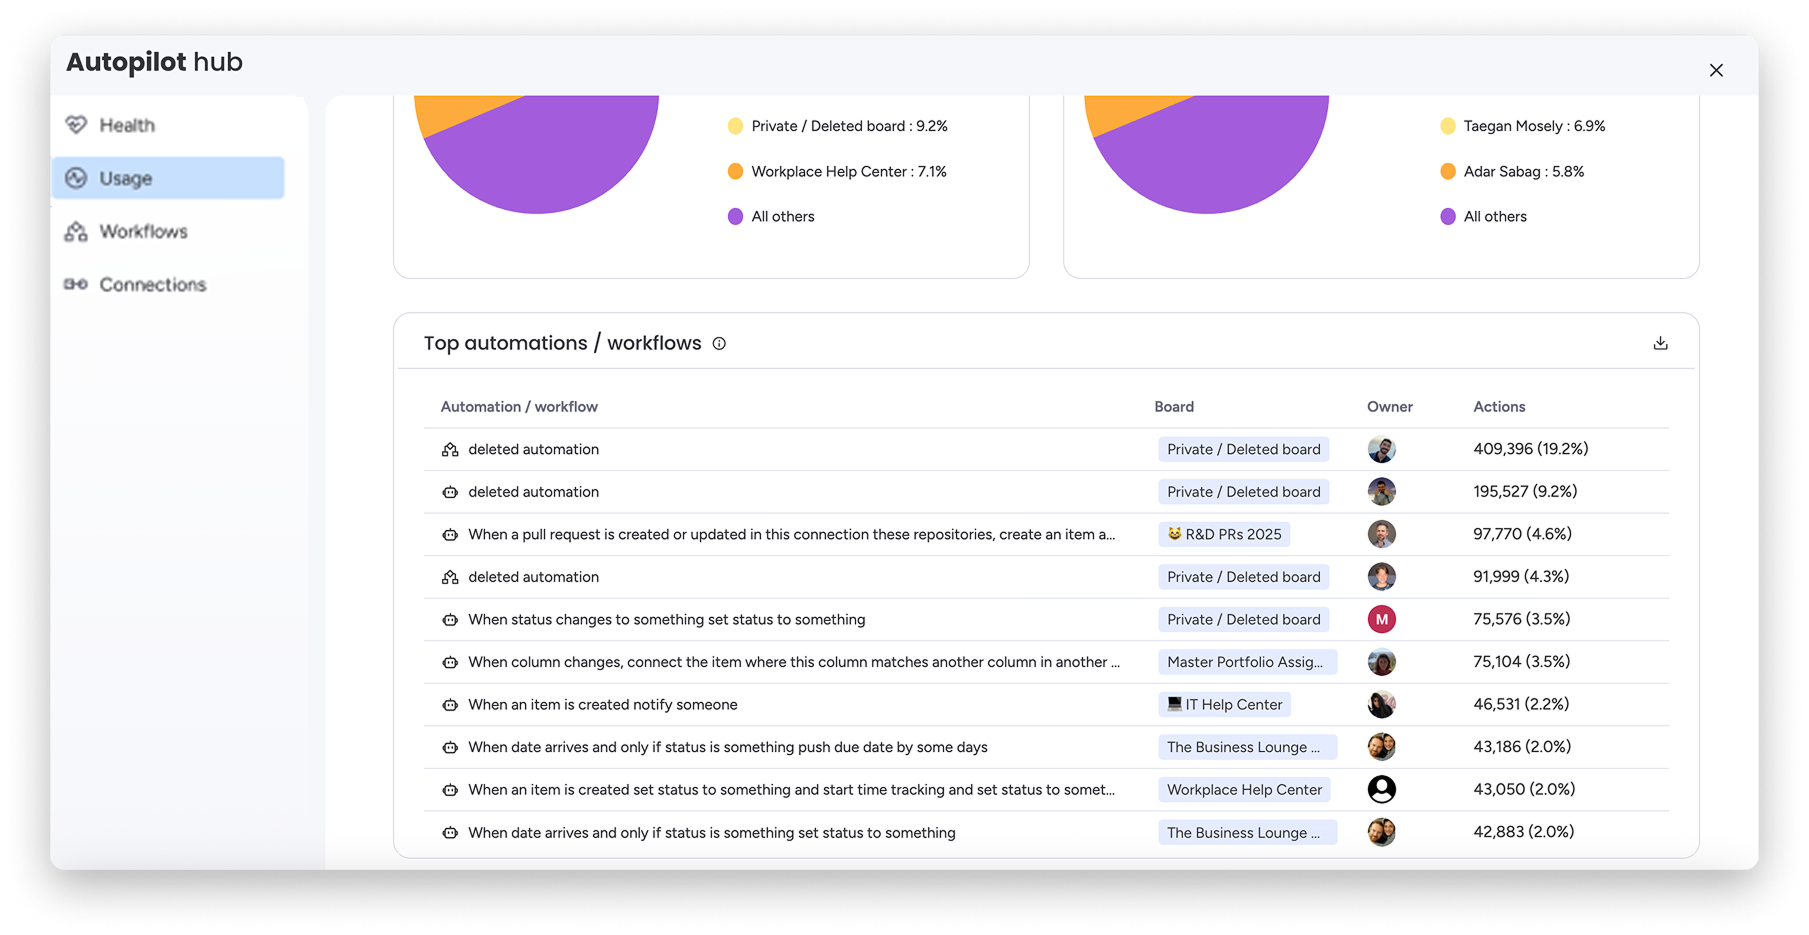This screenshot has height=935, width=1809.
Task: Click workflow icon of 409,396 actions row
Action: 450,450
